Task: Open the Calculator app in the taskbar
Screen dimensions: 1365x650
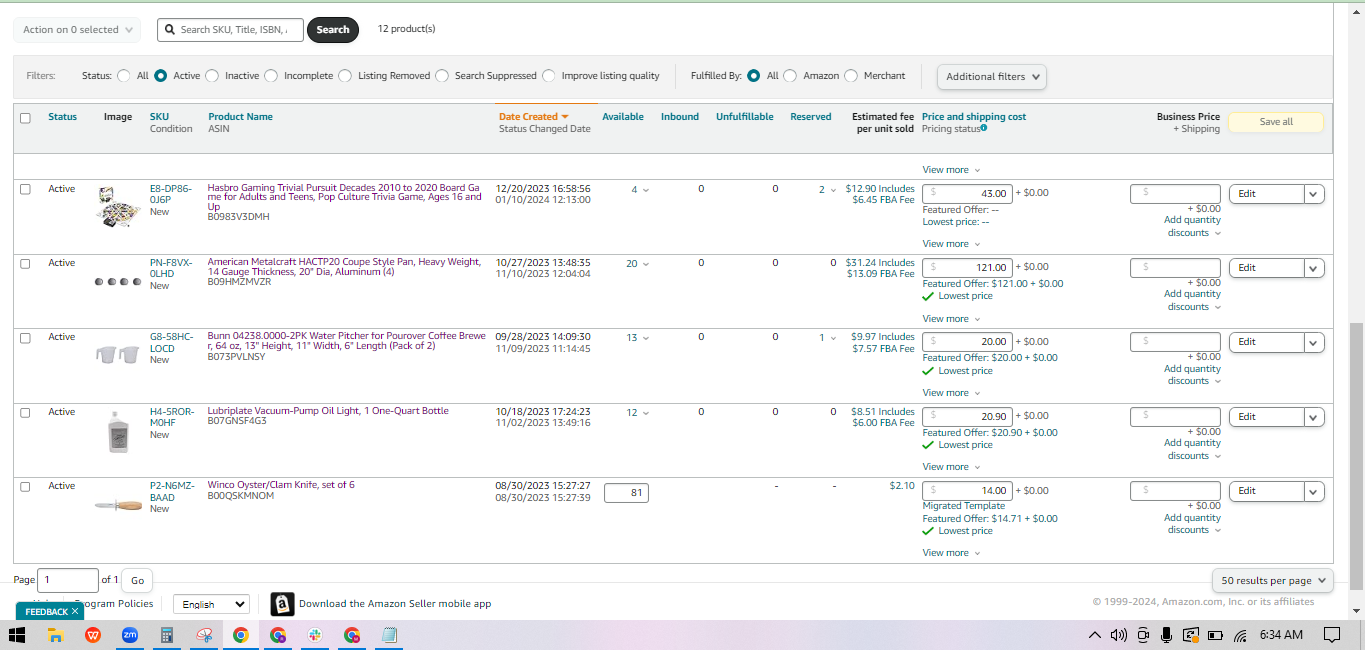Action: [167, 635]
